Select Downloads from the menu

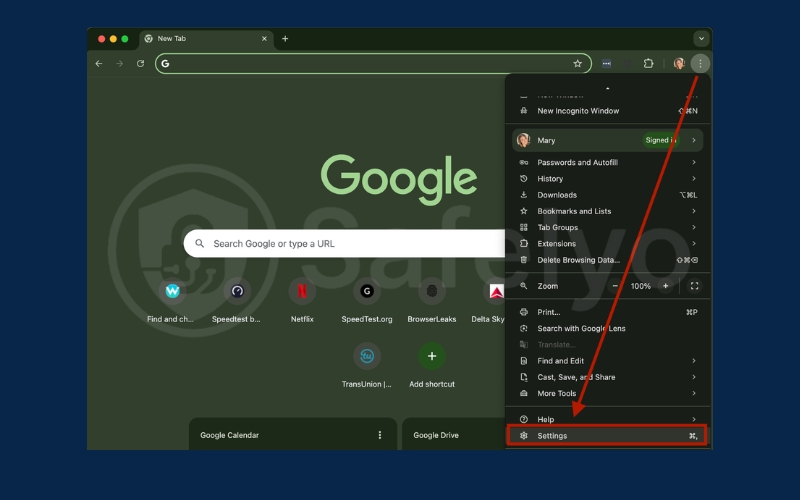tap(607, 195)
